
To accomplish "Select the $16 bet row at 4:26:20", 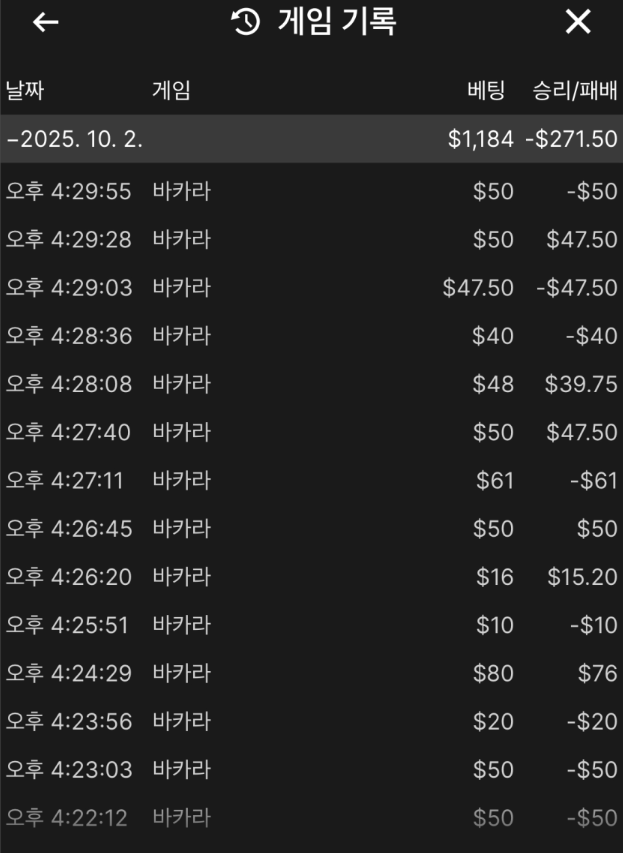I will (311, 577).
